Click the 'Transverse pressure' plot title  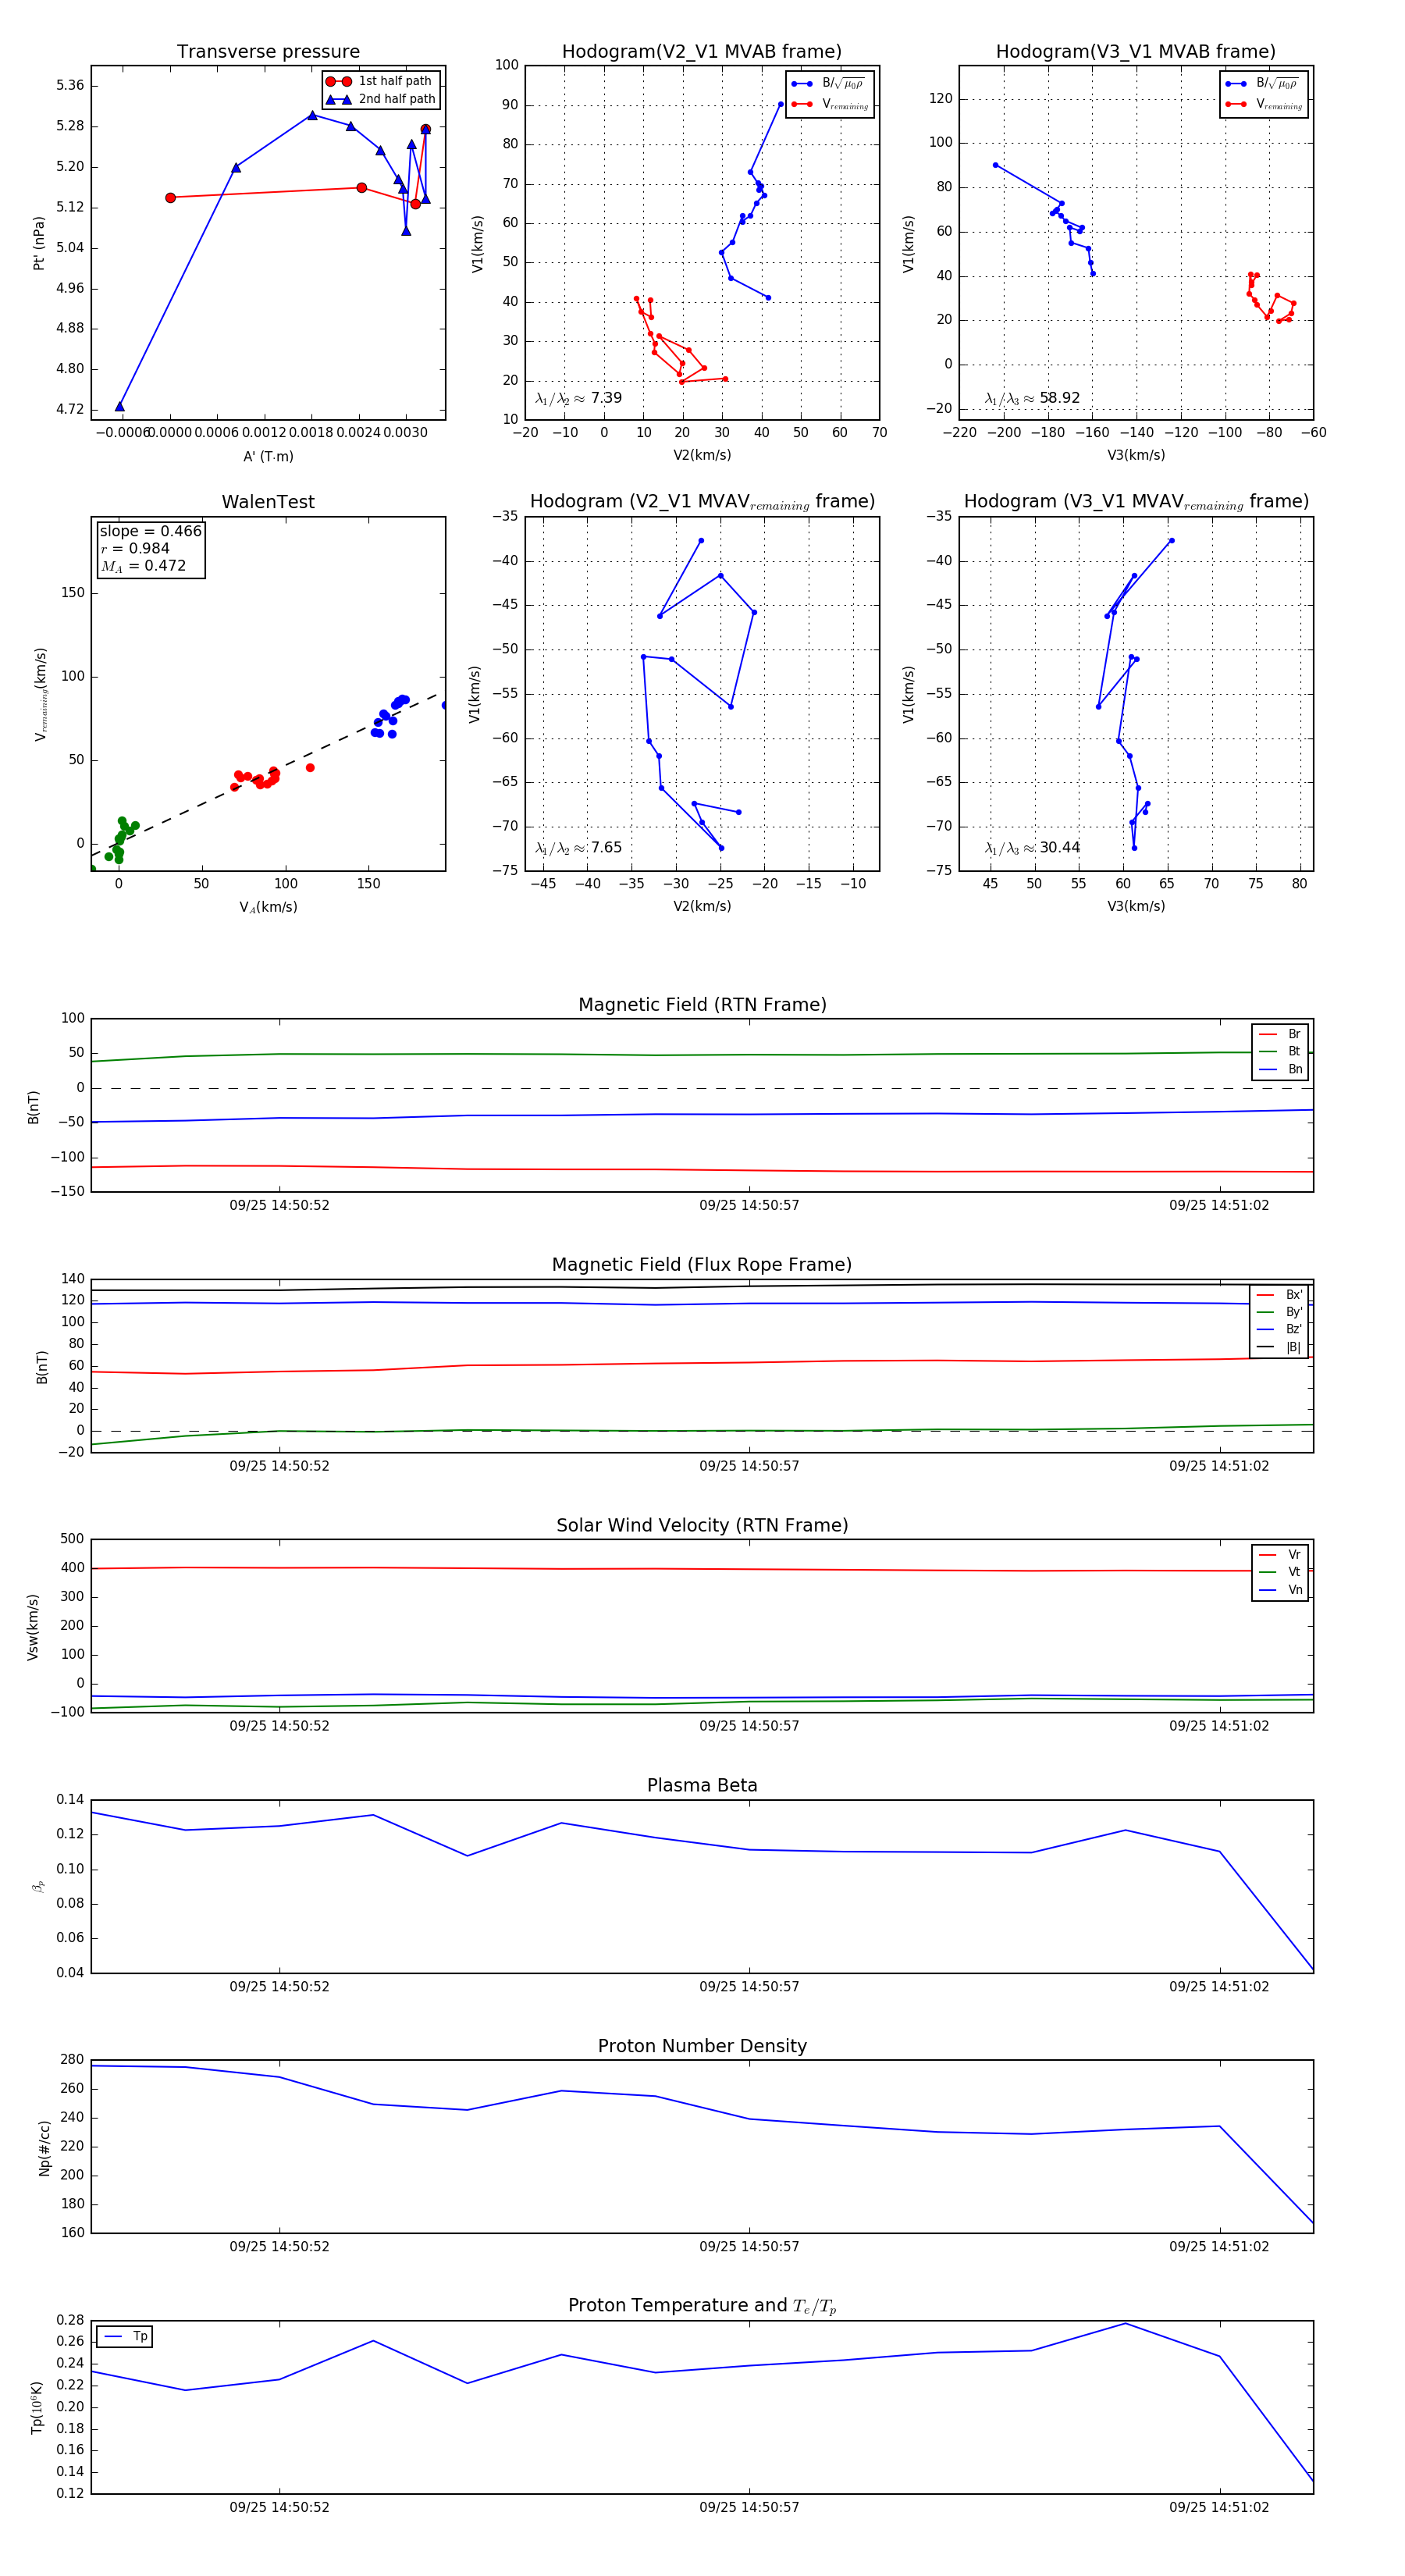268,52
